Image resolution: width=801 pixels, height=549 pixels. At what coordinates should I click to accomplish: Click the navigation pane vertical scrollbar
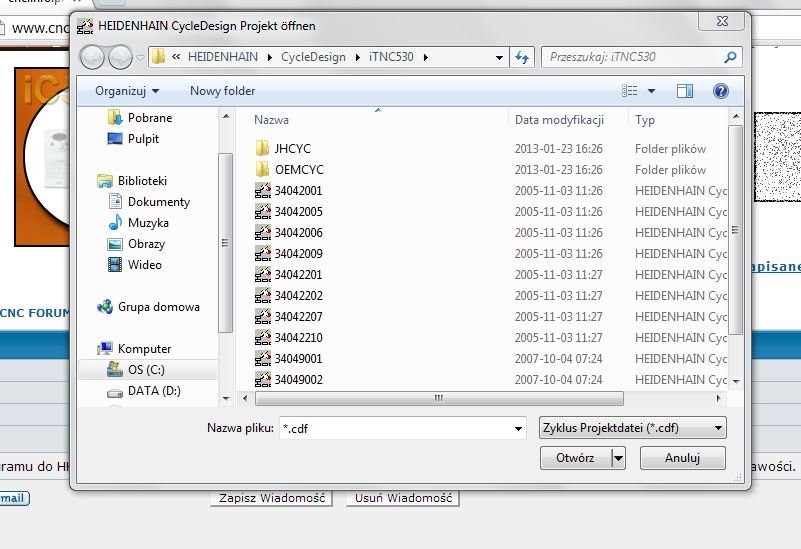pos(225,243)
